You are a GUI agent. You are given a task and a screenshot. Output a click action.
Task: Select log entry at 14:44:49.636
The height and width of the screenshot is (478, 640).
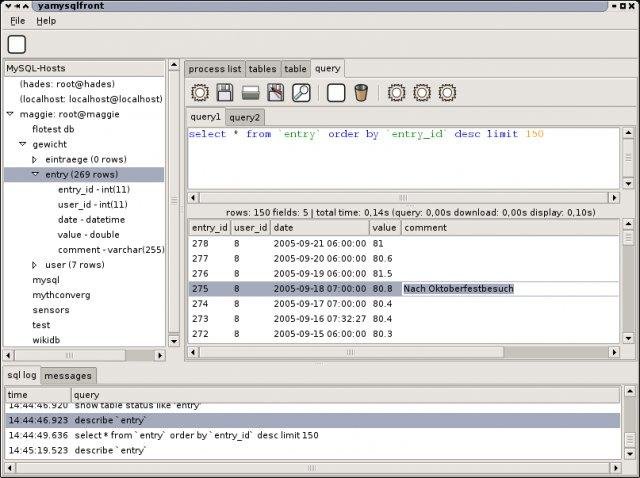(313, 436)
